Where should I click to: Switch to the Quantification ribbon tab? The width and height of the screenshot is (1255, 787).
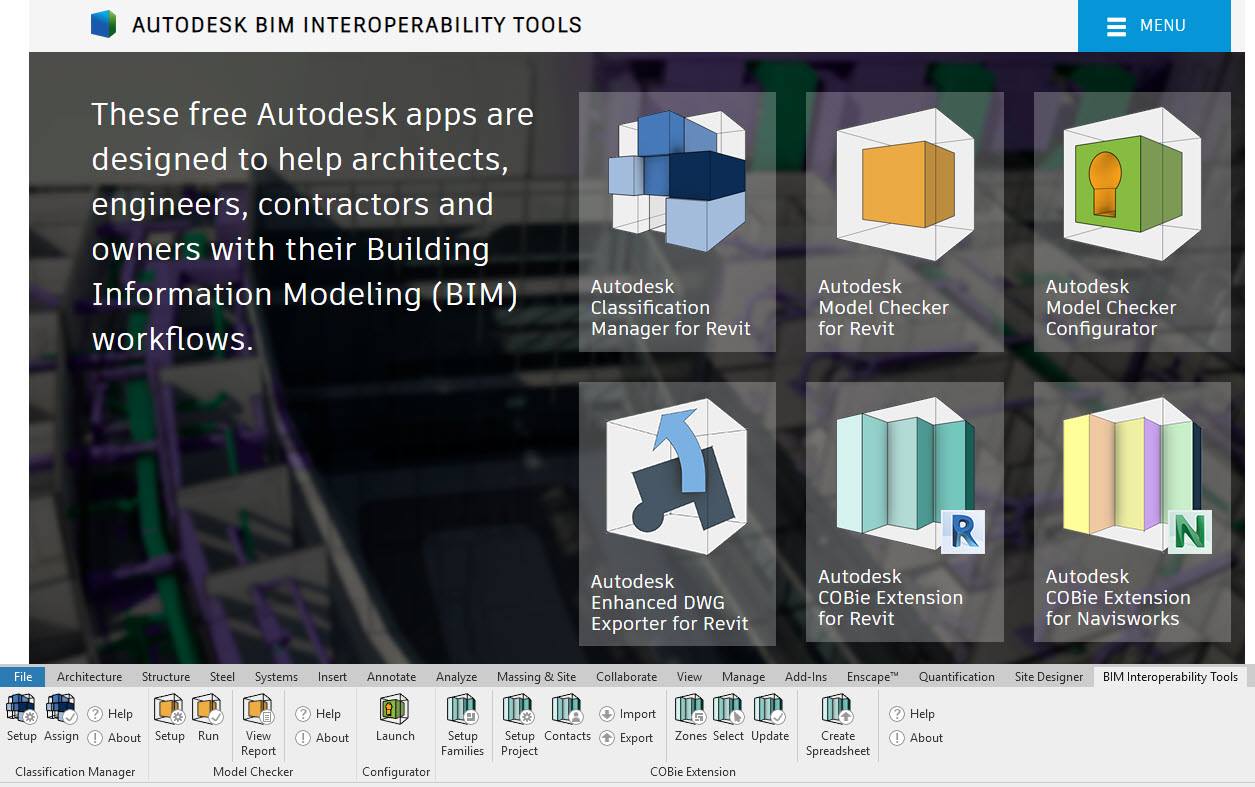(957, 677)
